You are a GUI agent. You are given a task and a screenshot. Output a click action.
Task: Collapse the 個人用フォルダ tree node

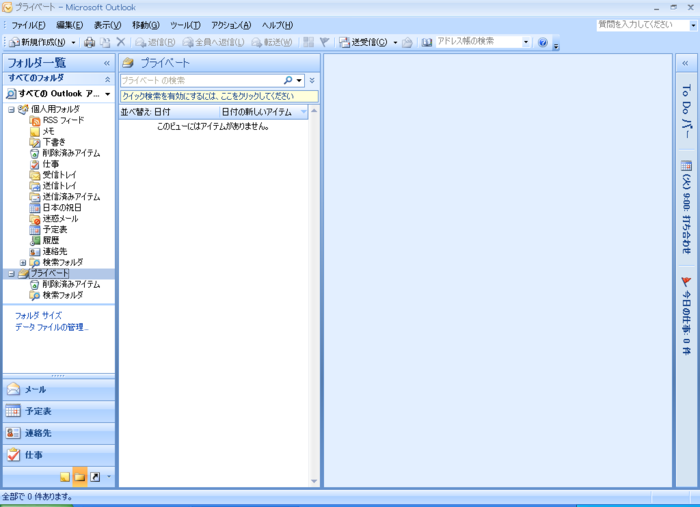(x=11, y=109)
